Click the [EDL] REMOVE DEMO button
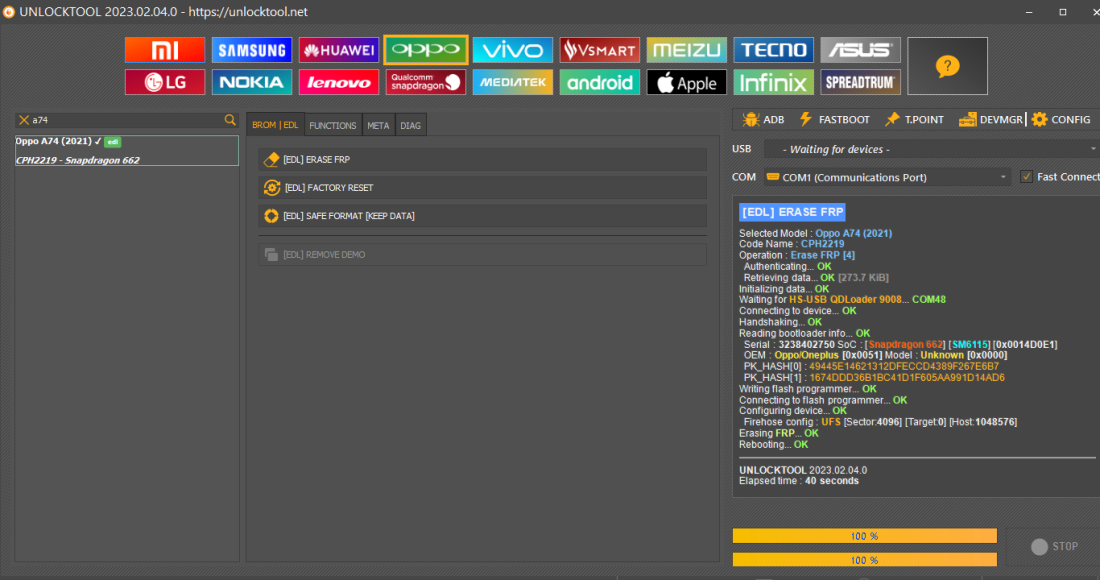This screenshot has height=580, width=1100. coord(483,255)
